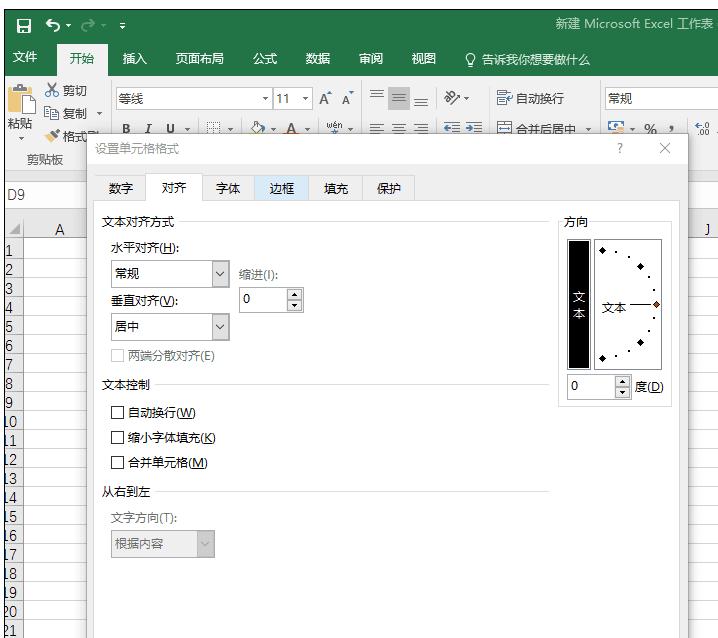Click the 告诉我你想要做什么 search box
This screenshot has width=718, height=638.
[x=527, y=60]
